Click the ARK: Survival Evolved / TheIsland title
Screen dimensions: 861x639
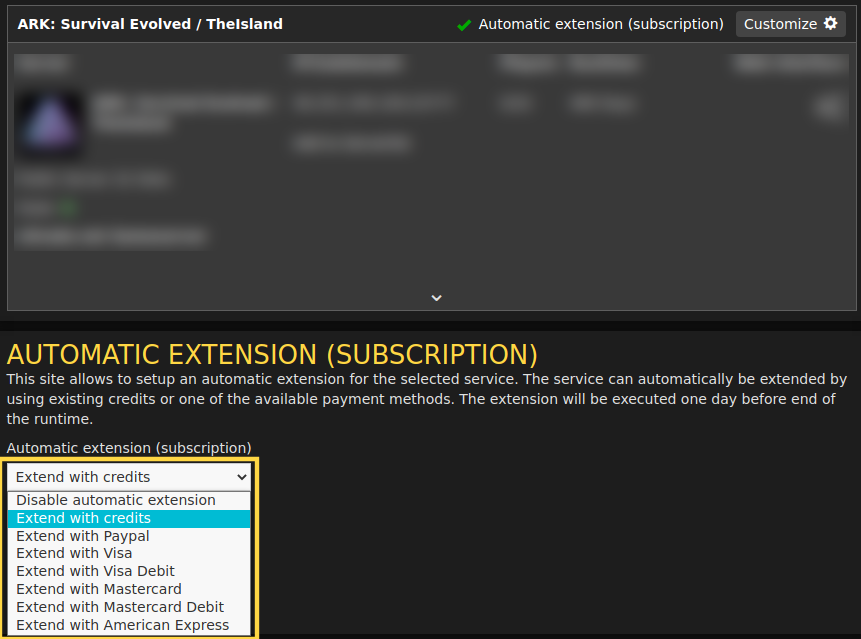[x=150, y=23]
